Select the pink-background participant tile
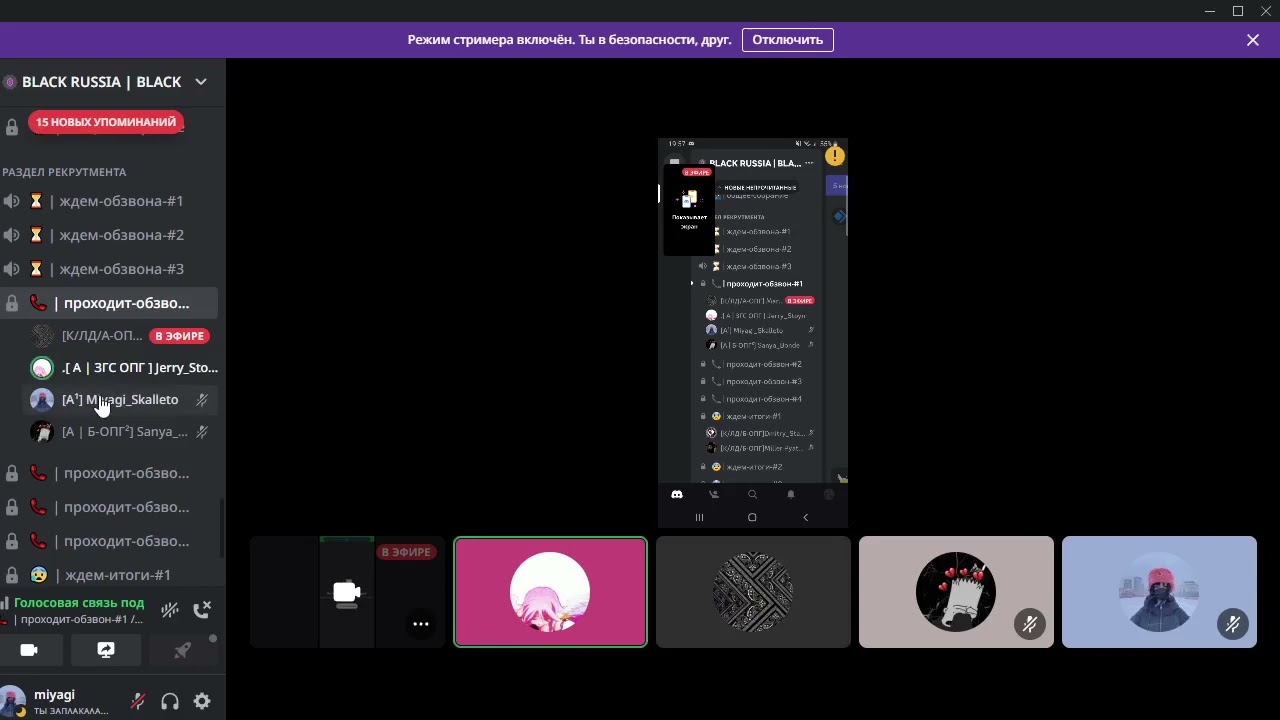This screenshot has width=1280, height=720. (x=551, y=592)
